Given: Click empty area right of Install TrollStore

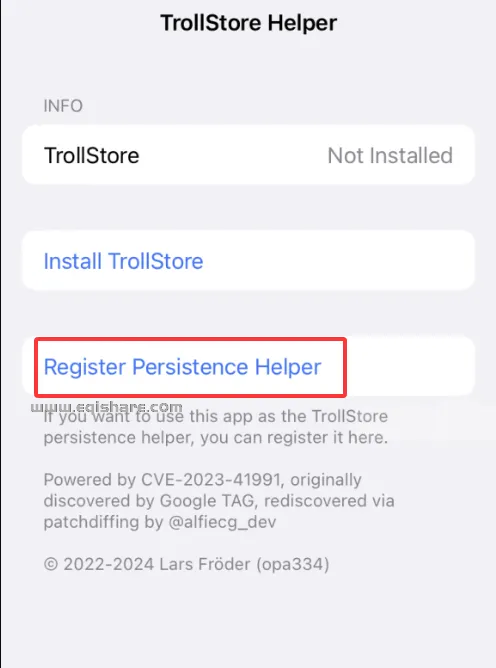Looking at the screenshot, I should pos(339,261).
